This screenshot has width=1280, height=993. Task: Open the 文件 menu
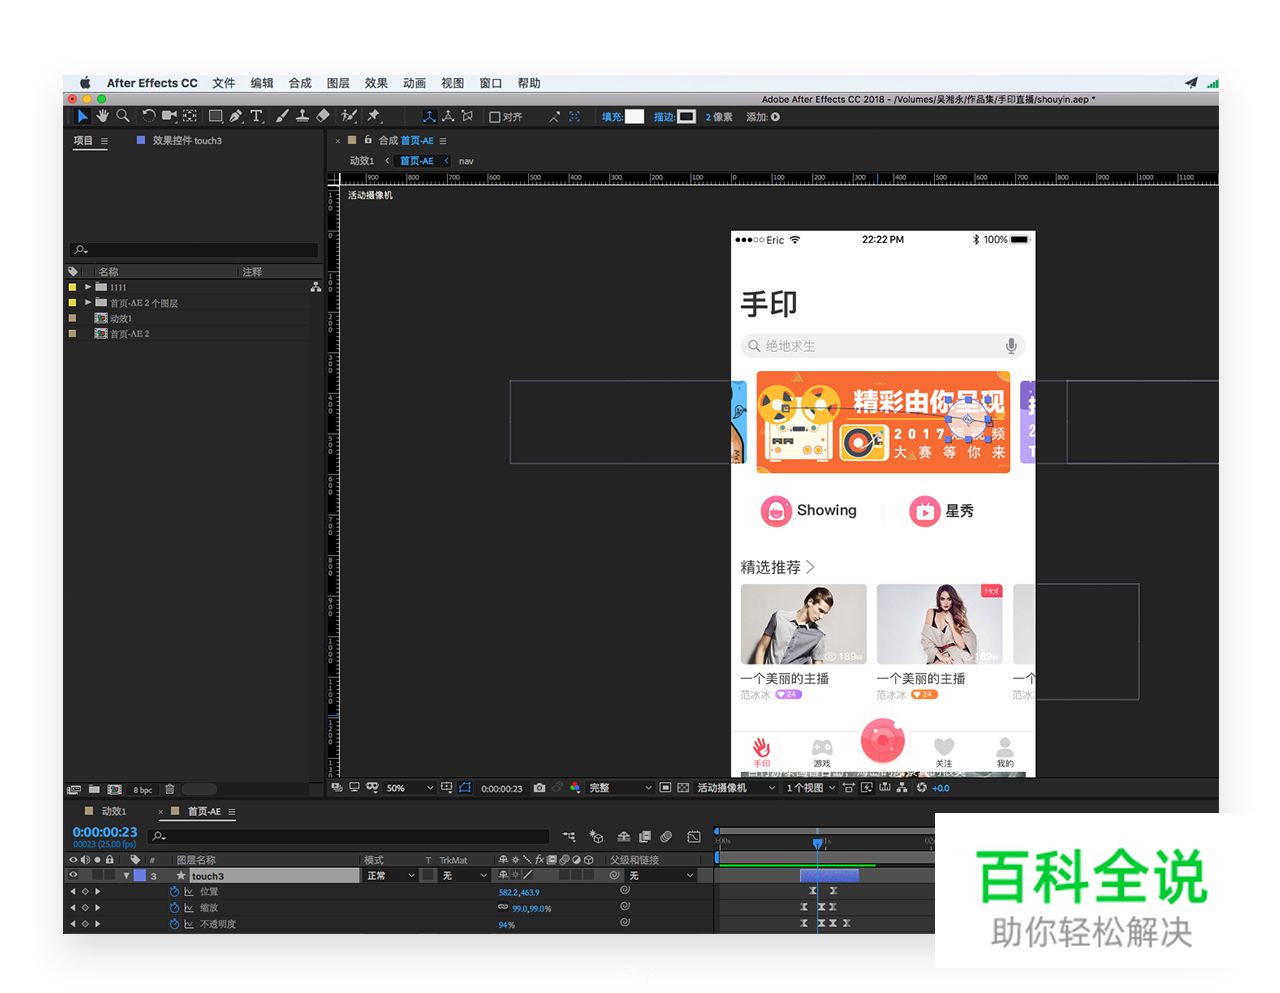(x=224, y=83)
